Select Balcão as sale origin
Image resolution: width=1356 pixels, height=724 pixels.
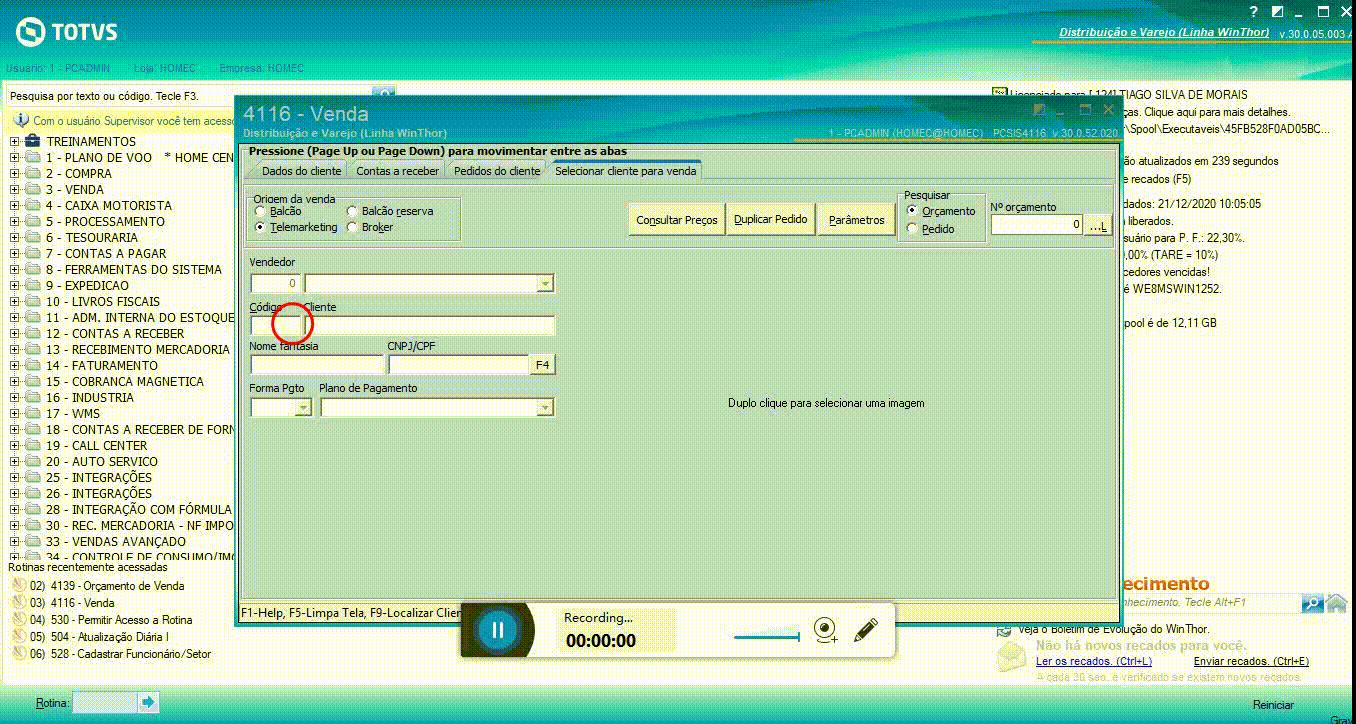pos(261,211)
